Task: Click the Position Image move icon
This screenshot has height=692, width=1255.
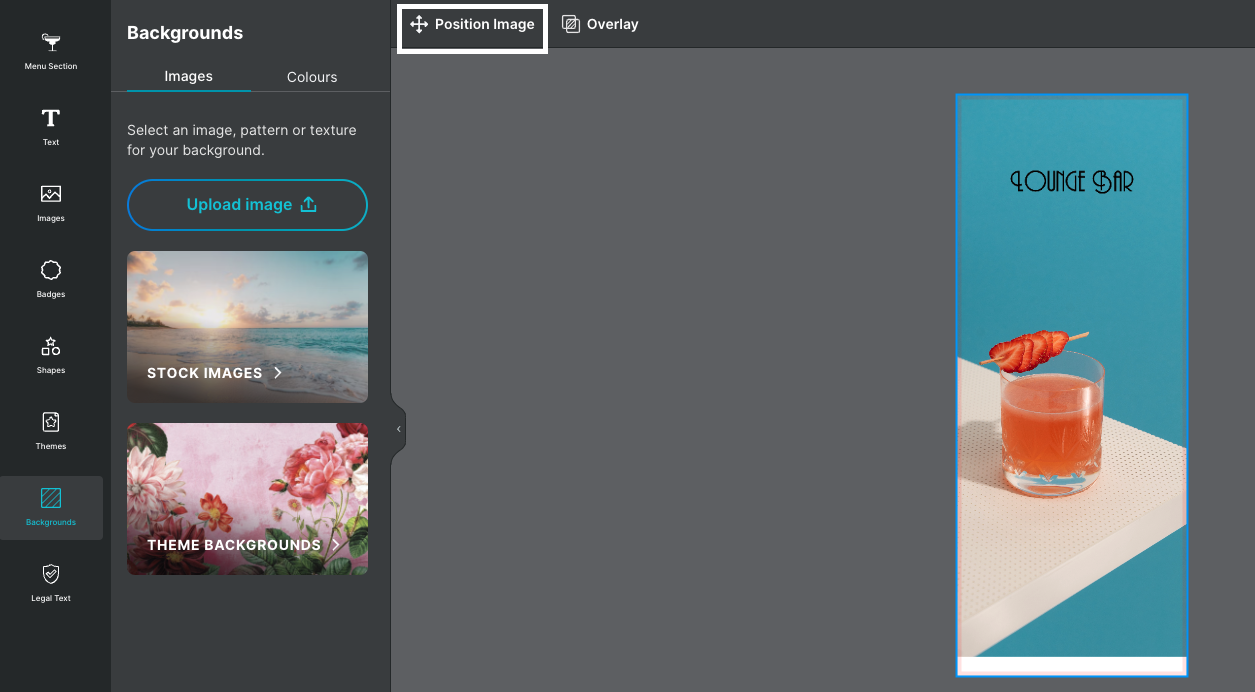Action: (419, 24)
